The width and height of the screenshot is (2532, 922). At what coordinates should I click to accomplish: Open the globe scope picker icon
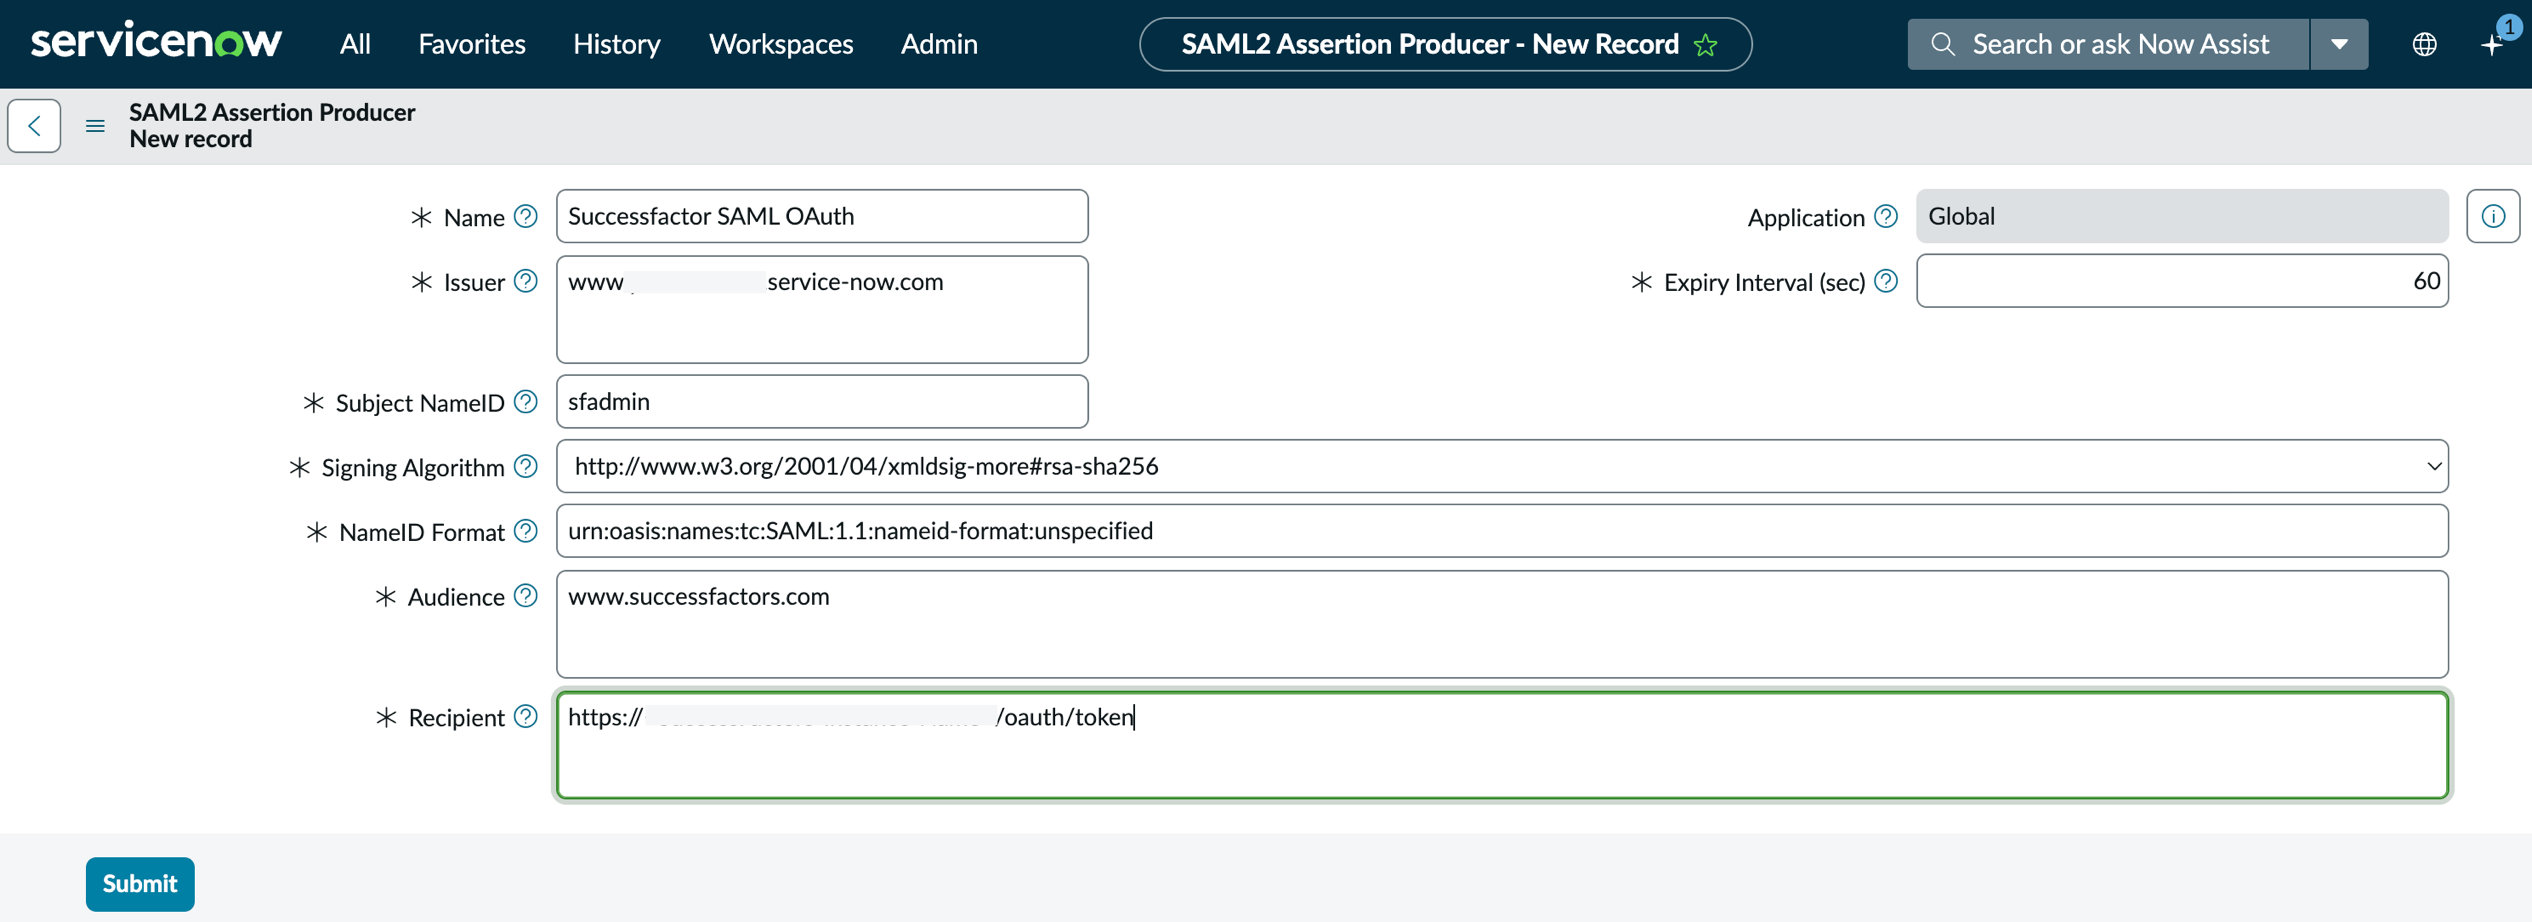(2424, 44)
